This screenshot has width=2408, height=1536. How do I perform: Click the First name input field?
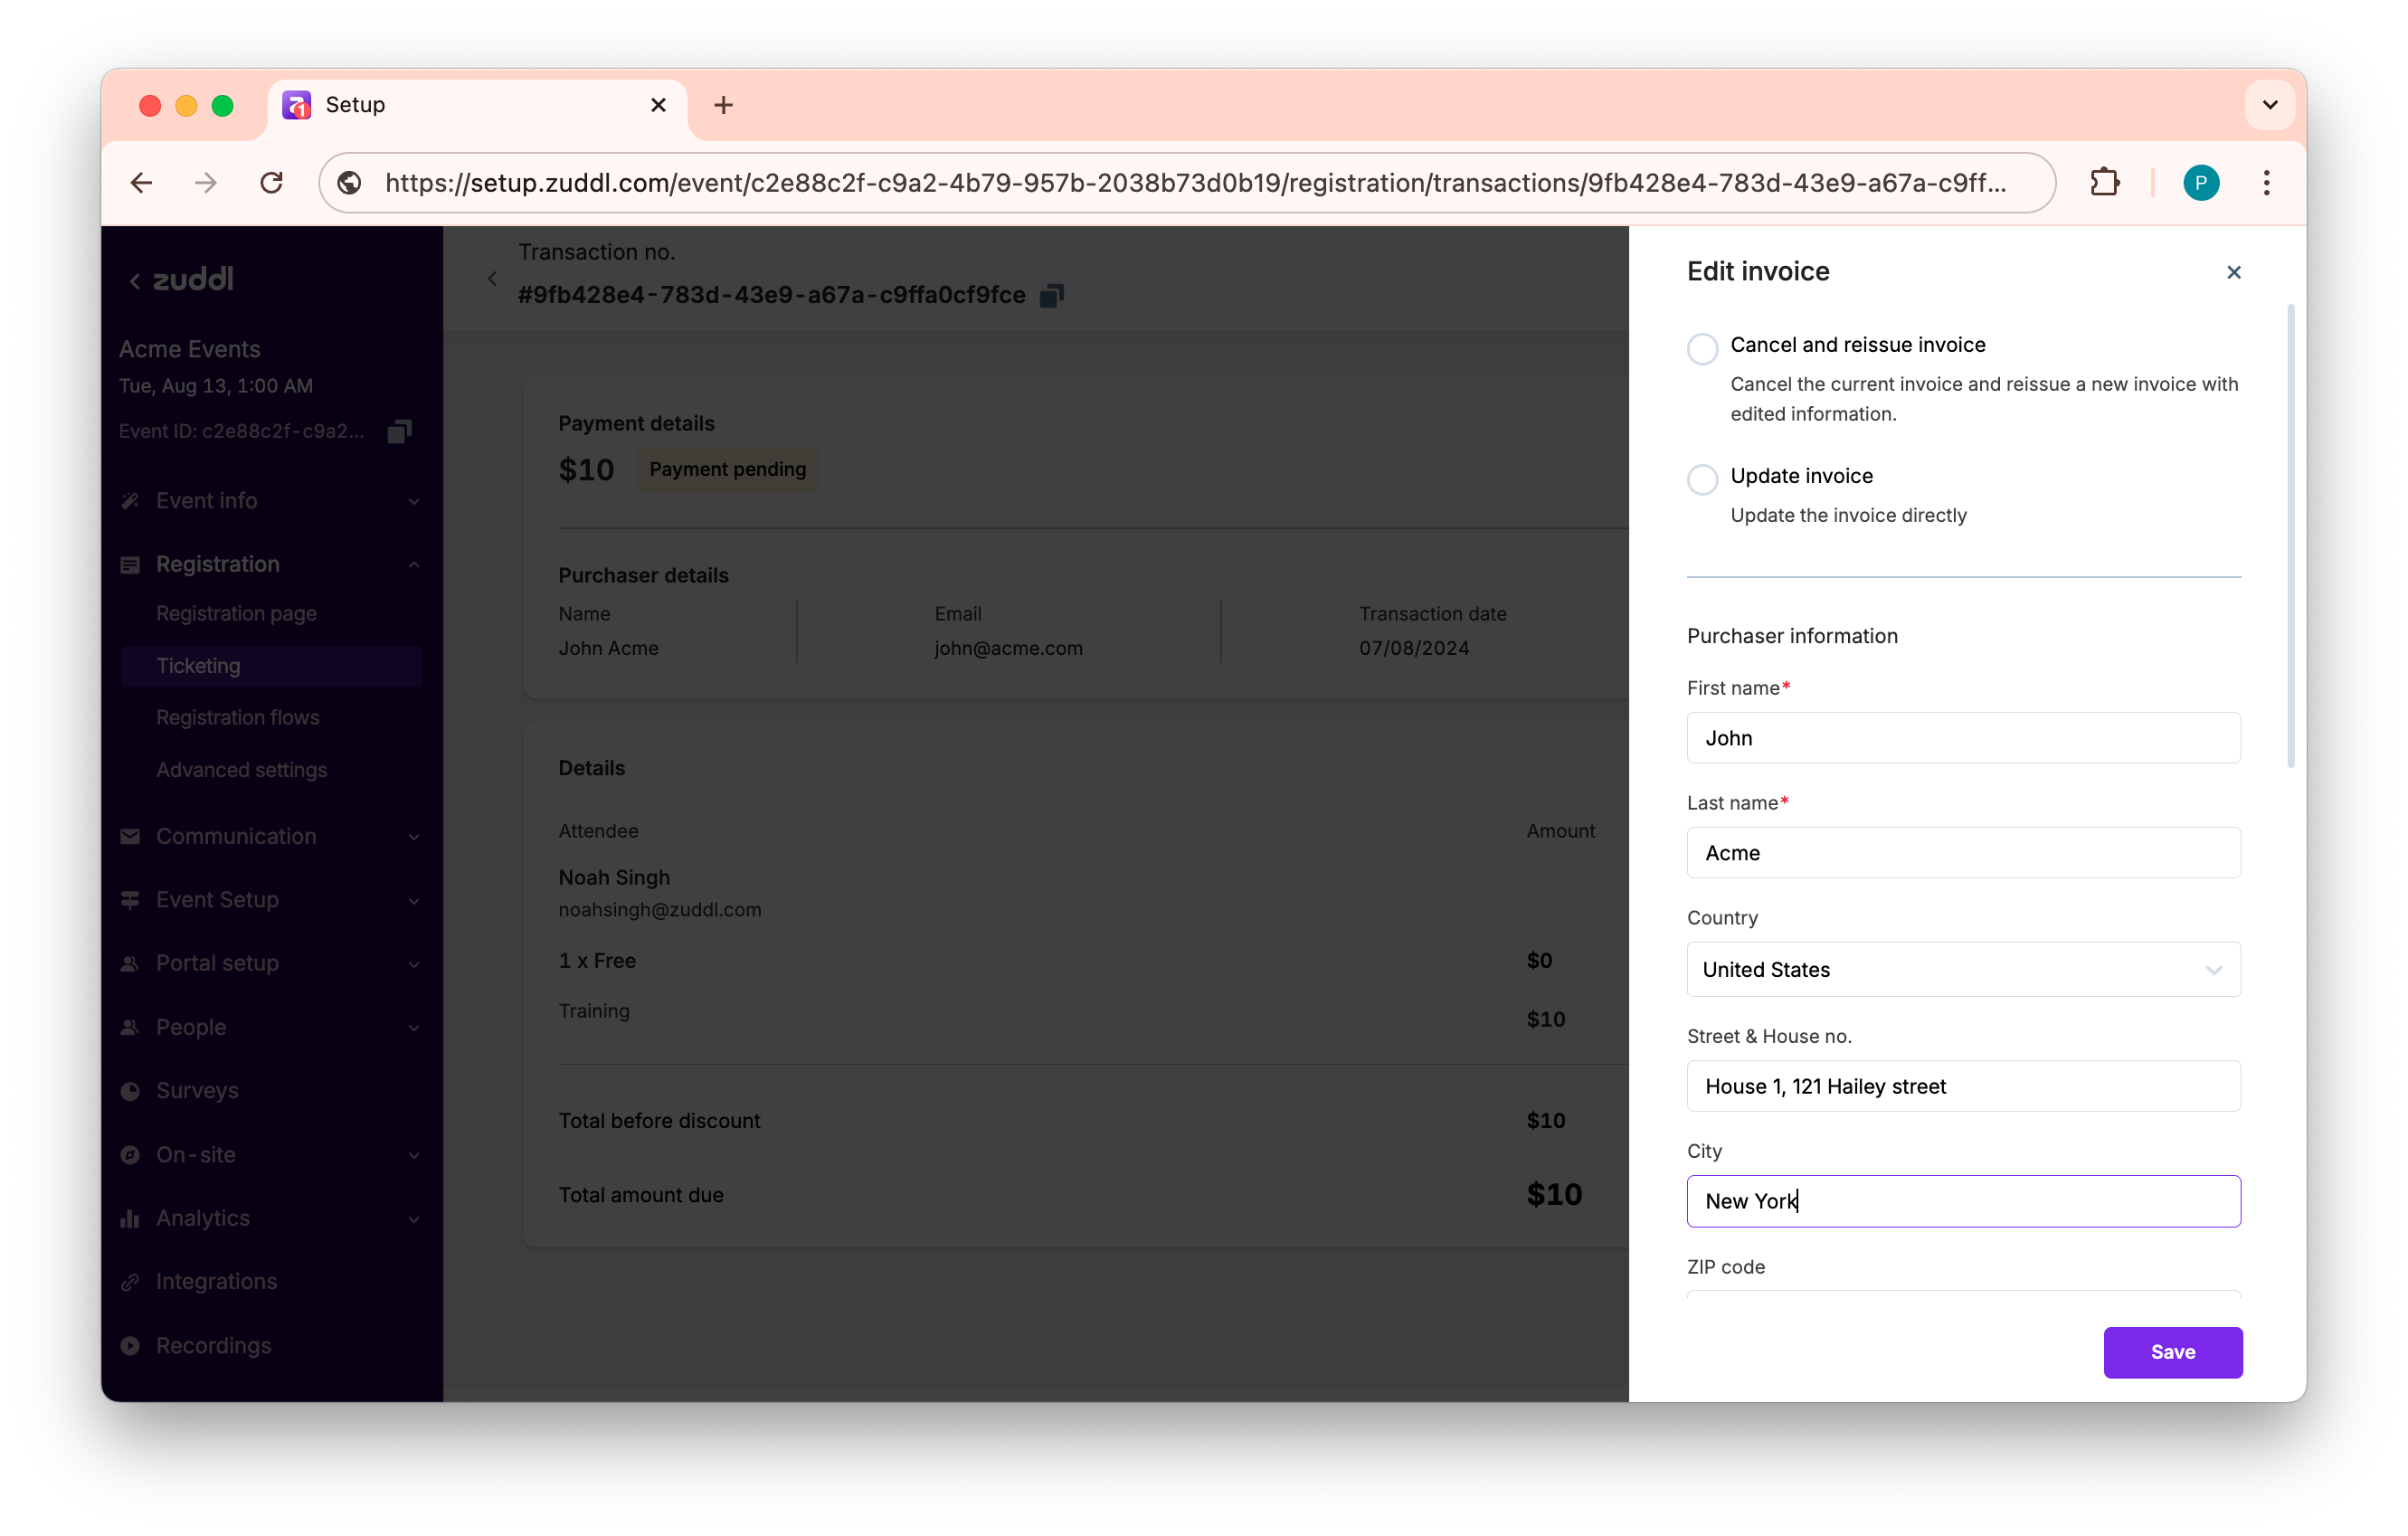click(x=1962, y=738)
